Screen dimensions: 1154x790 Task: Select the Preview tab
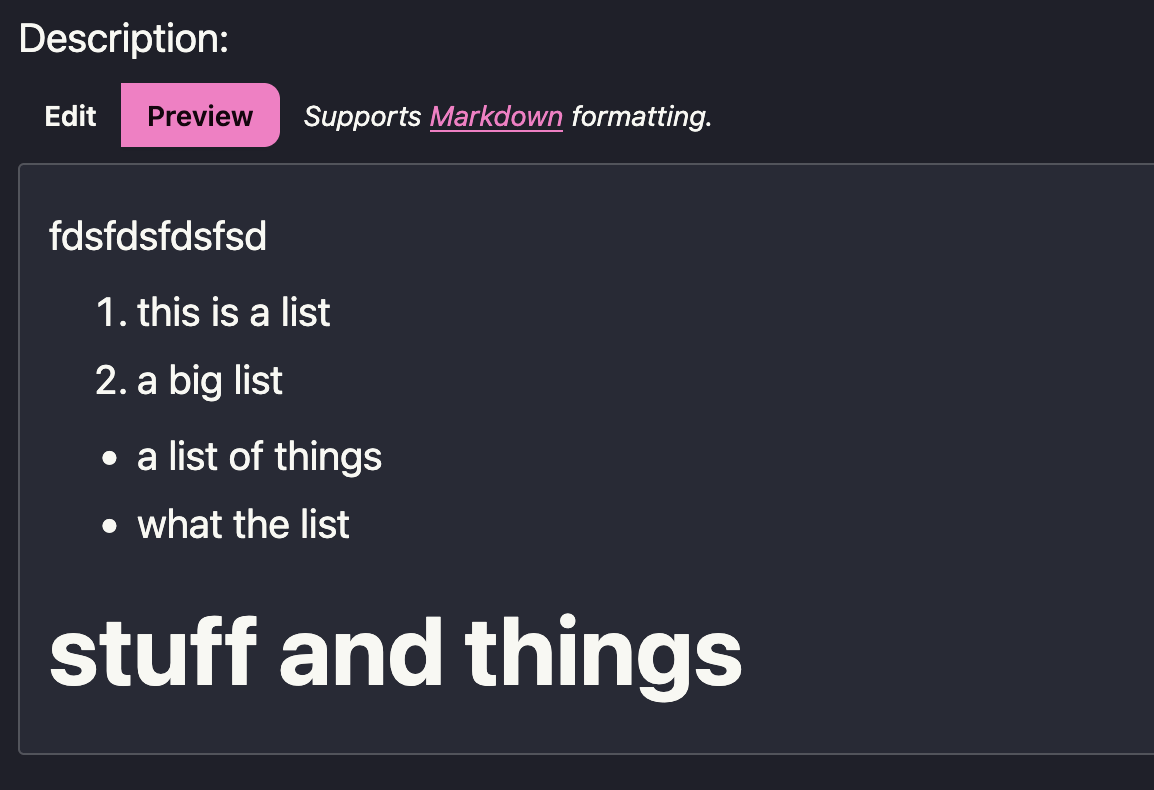pos(200,116)
